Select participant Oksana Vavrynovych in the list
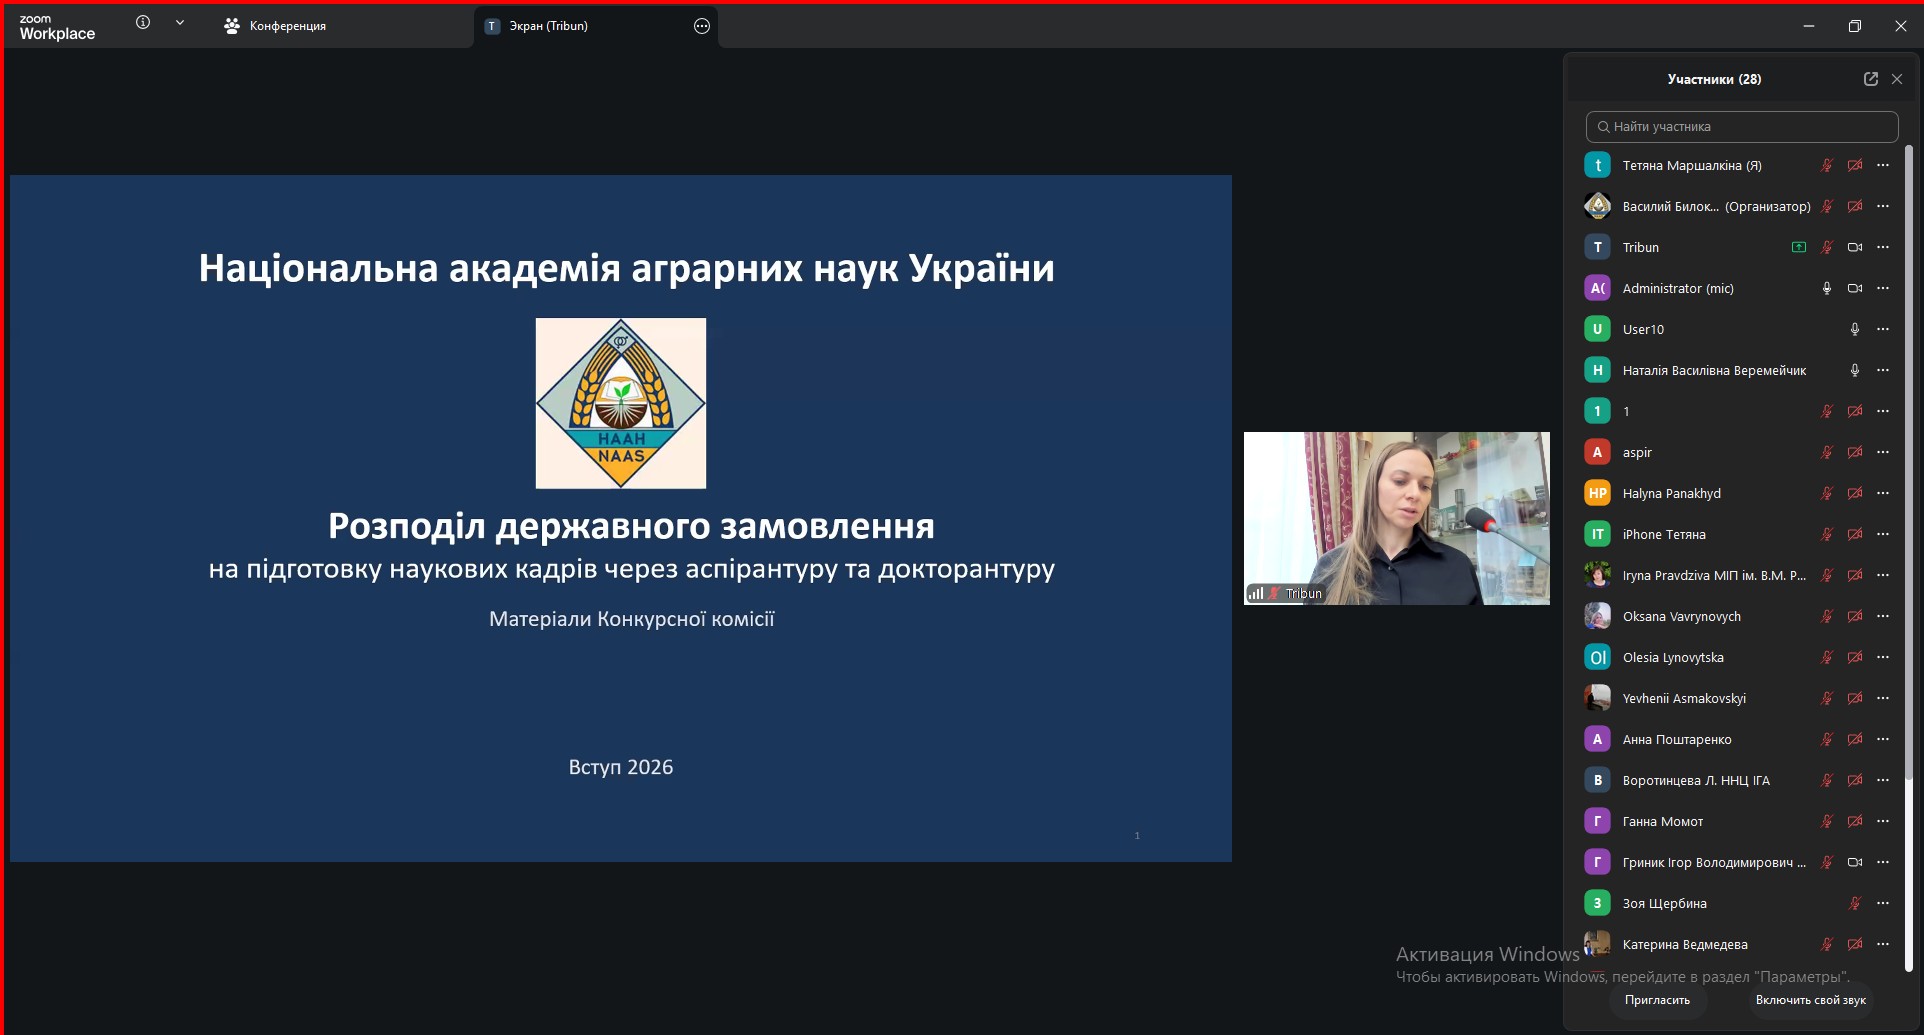The image size is (1924, 1035). point(1740,616)
